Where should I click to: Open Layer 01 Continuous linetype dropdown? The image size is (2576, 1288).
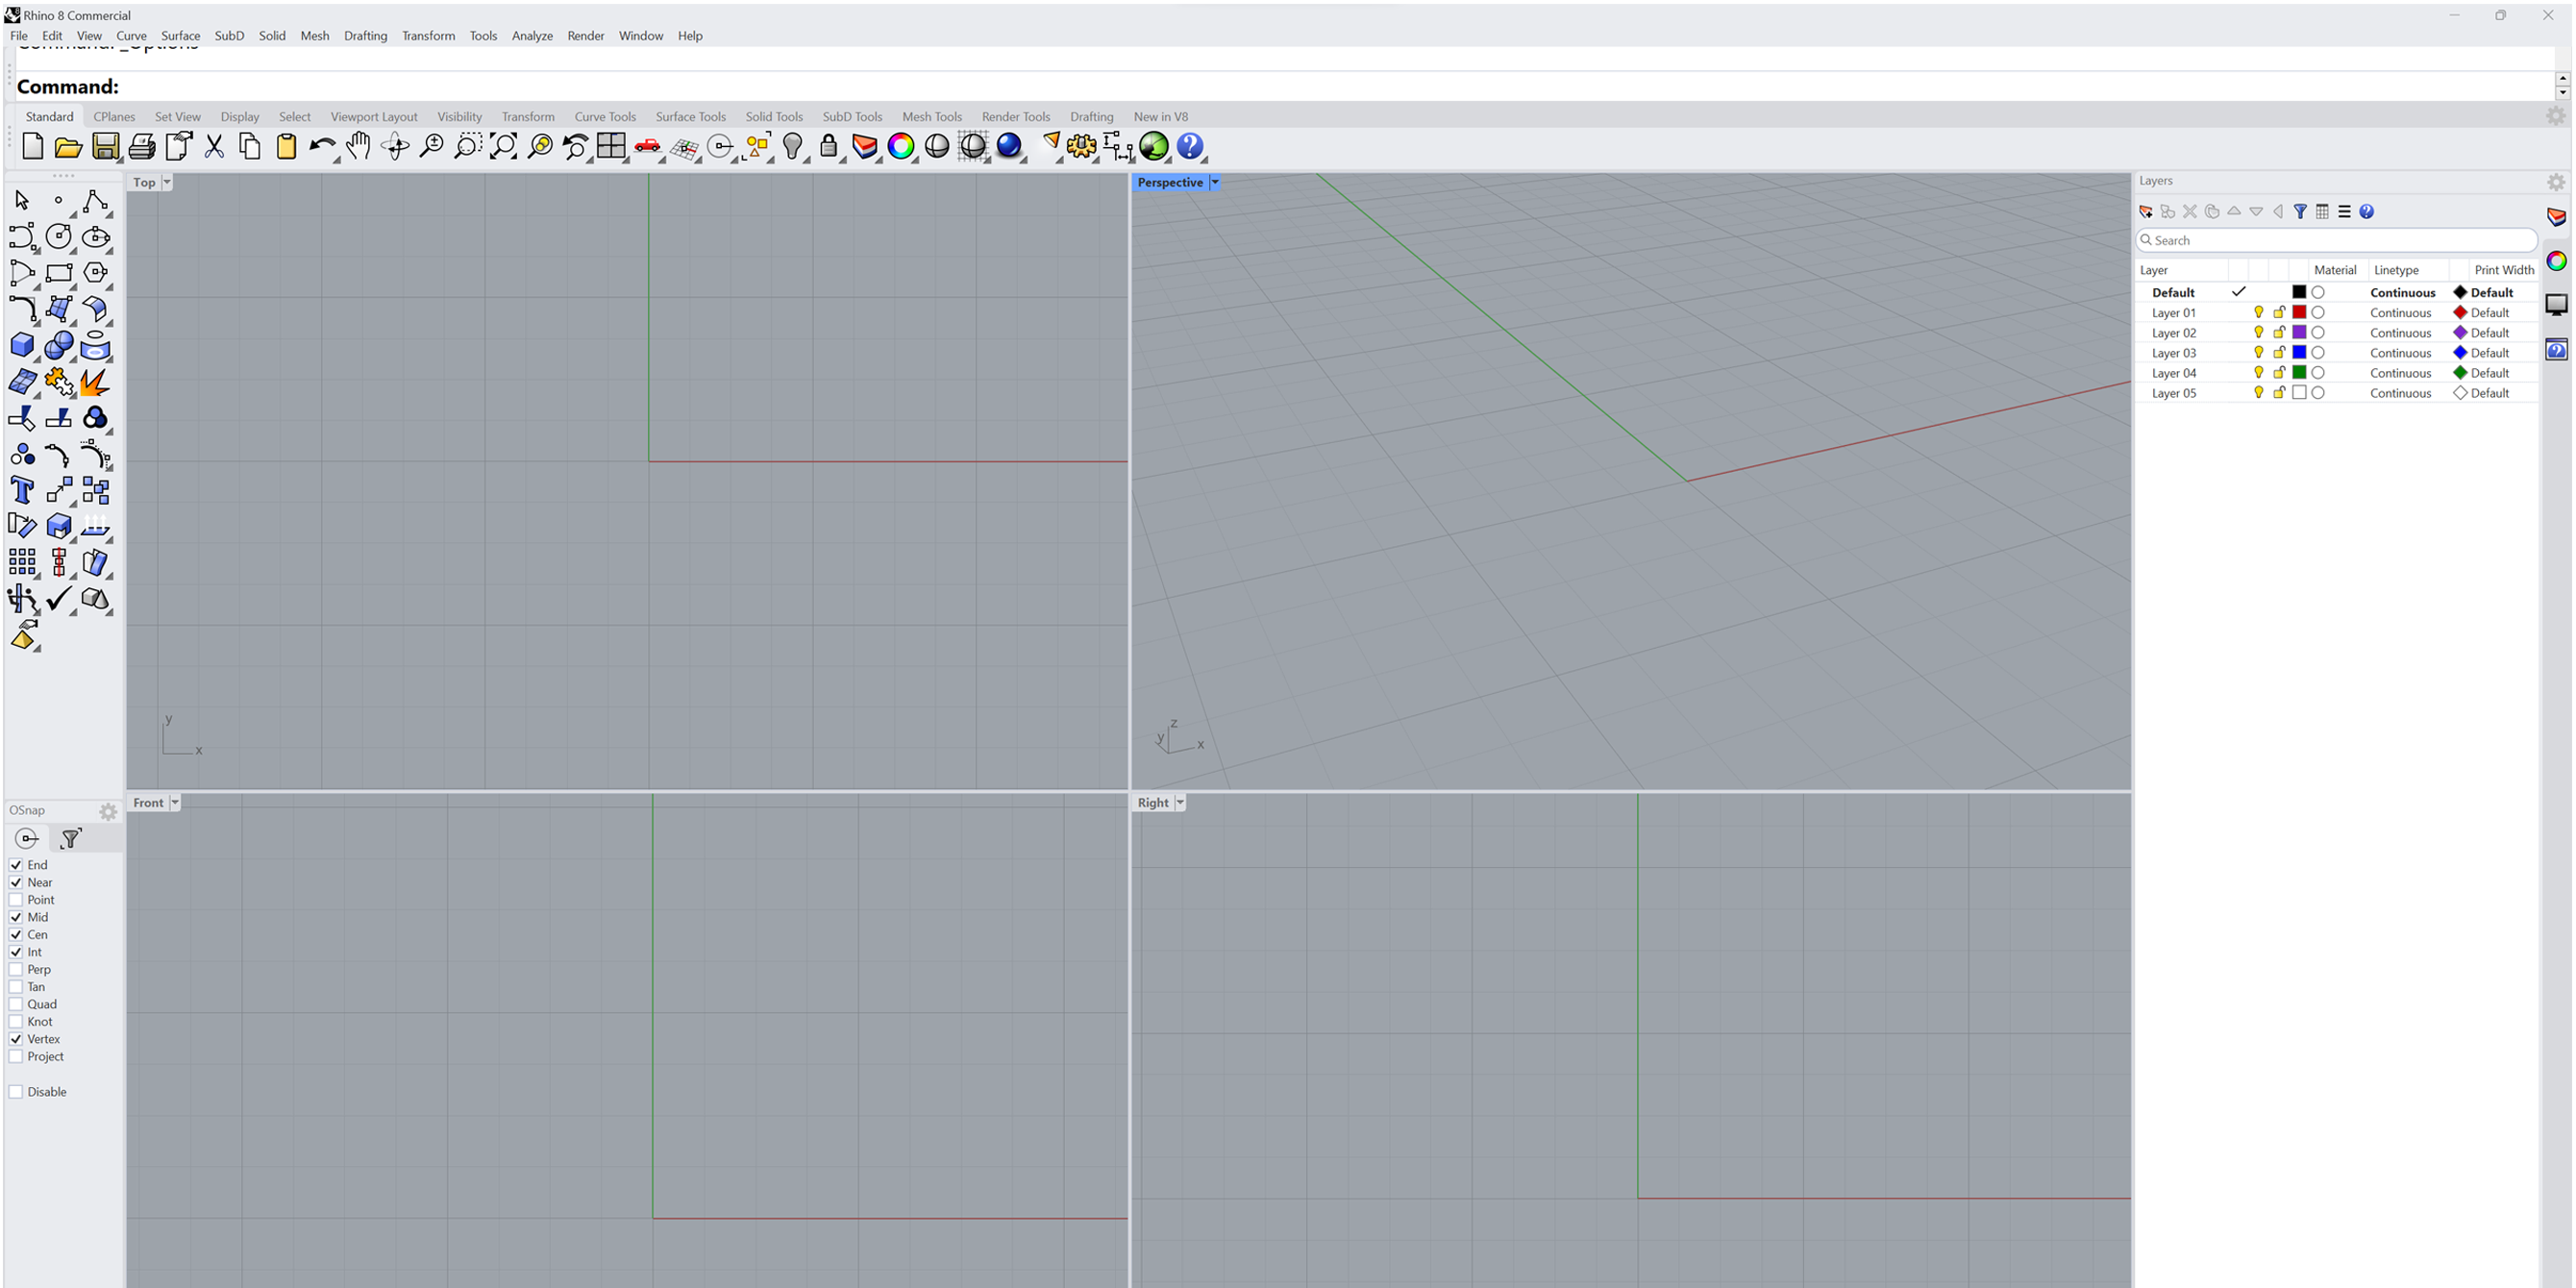(2401, 313)
